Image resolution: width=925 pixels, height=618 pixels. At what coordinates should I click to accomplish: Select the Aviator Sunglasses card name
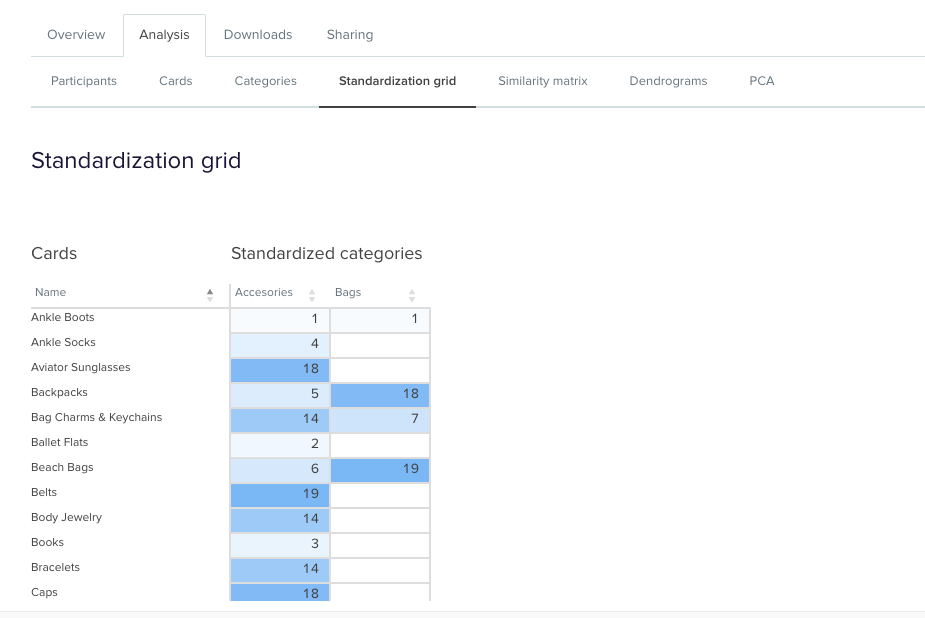(x=81, y=367)
